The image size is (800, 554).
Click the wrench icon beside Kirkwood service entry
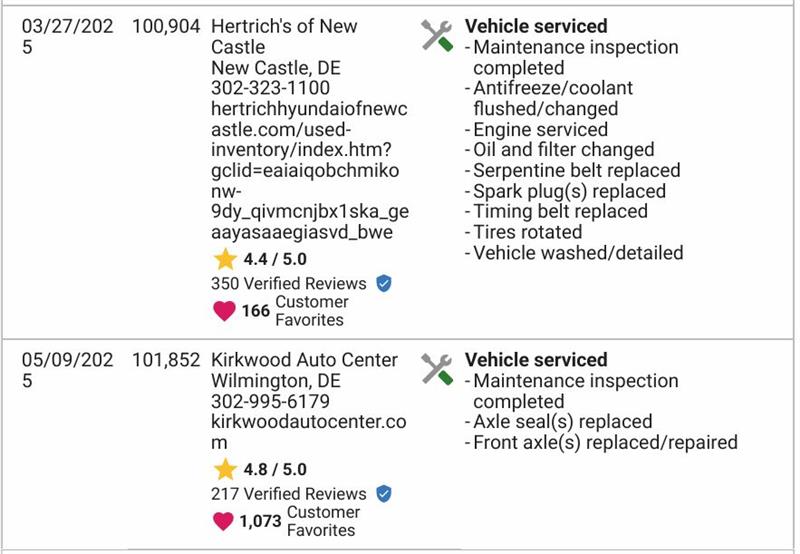point(438,369)
